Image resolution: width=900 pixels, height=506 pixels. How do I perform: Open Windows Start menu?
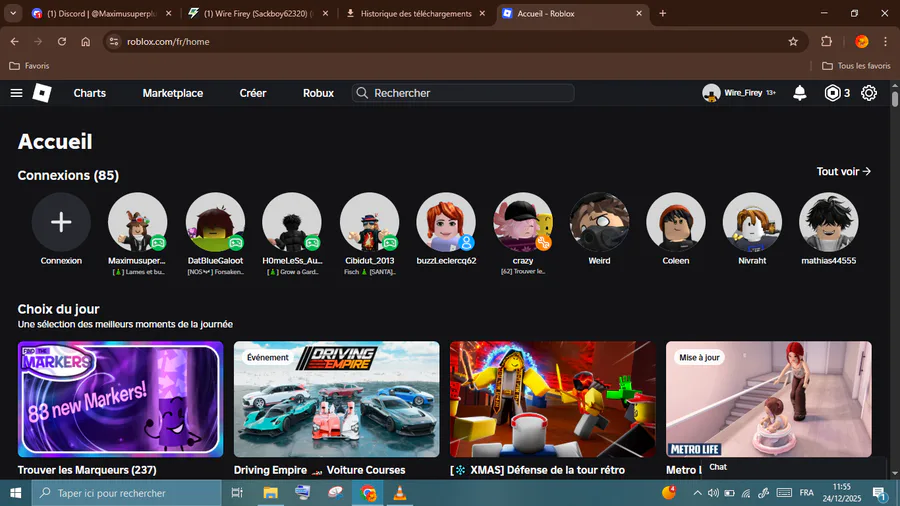click(15, 493)
